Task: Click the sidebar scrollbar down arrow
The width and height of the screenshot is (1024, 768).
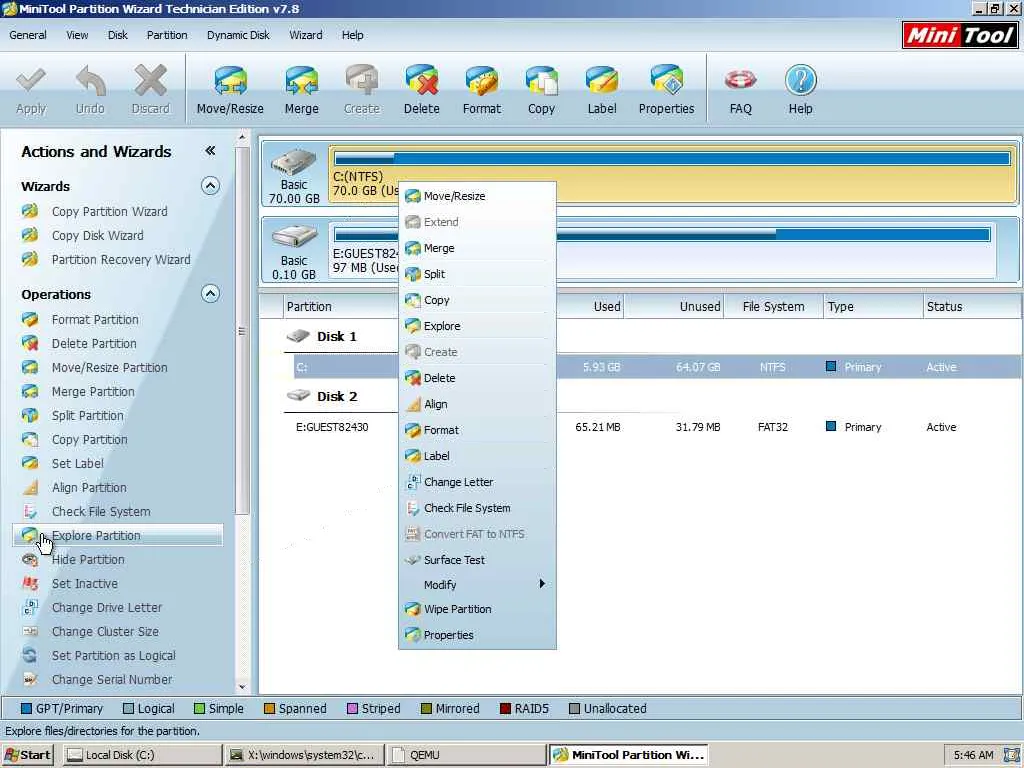Action: pos(242,687)
